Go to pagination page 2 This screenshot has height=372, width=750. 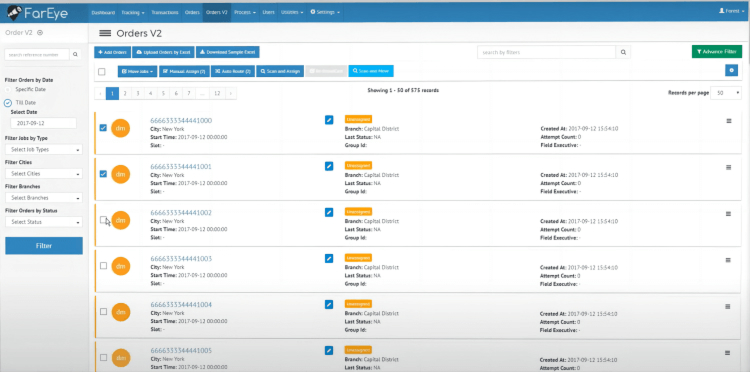click(125, 93)
